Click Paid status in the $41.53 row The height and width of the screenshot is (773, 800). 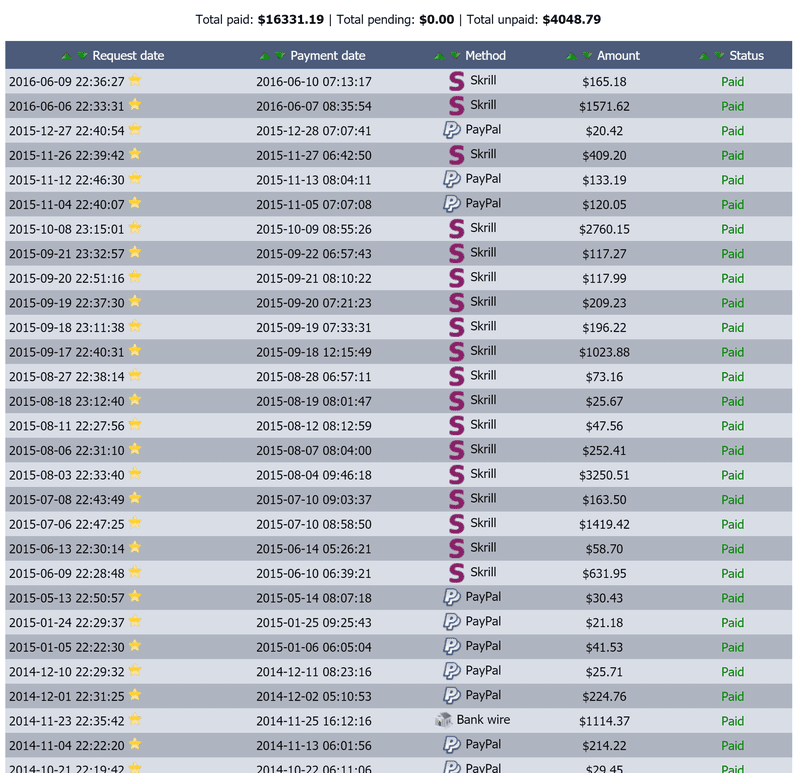(732, 647)
